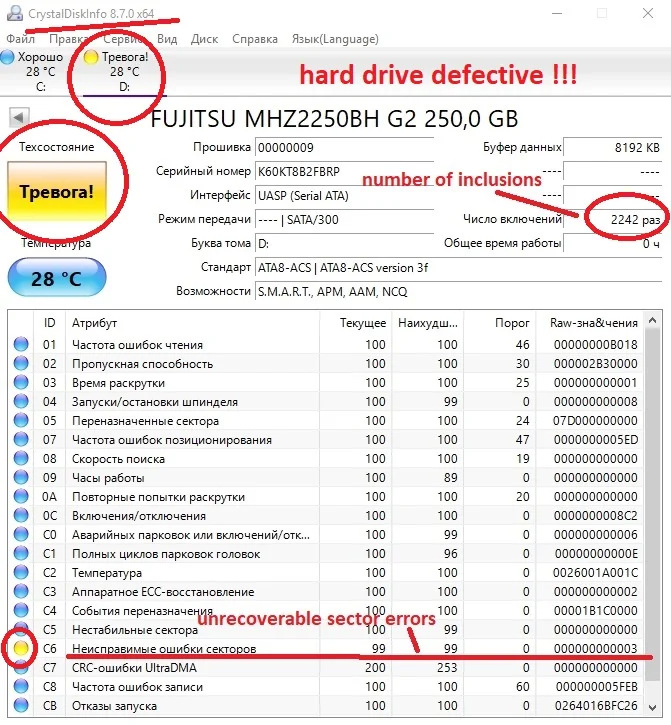Click the status icon for attribute C3
The image size is (671, 725).
[x=21, y=591]
